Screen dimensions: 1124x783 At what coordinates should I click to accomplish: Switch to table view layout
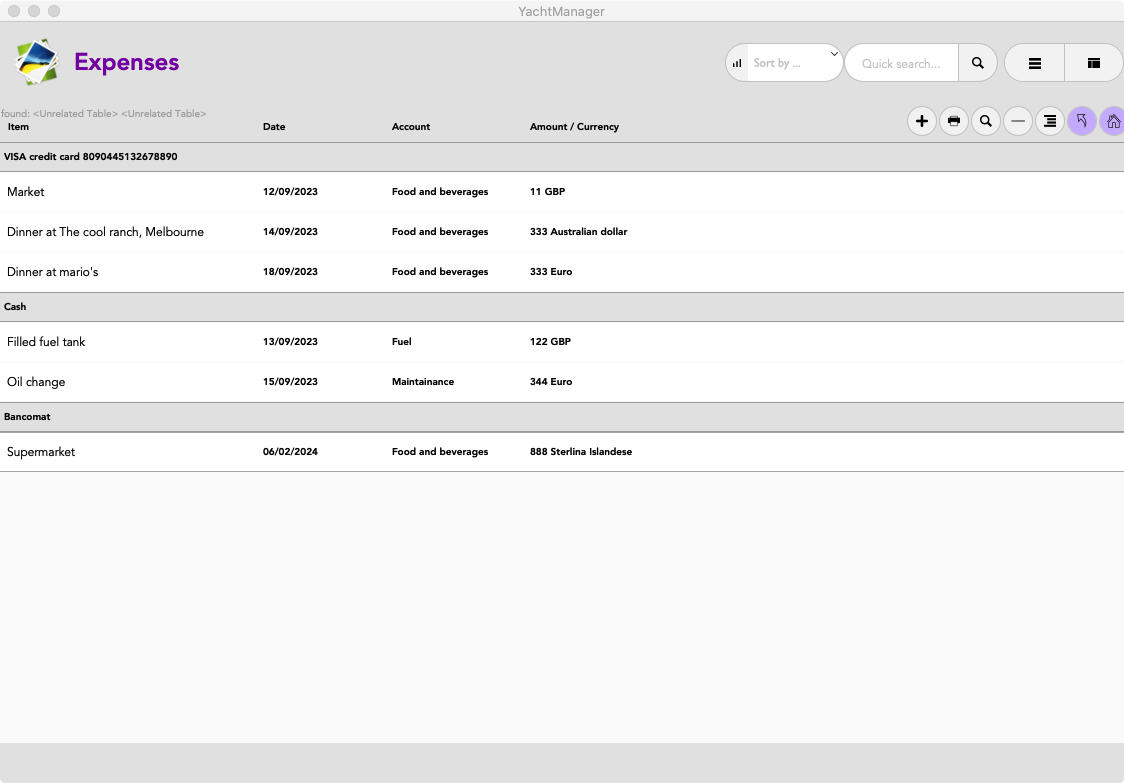point(1094,63)
